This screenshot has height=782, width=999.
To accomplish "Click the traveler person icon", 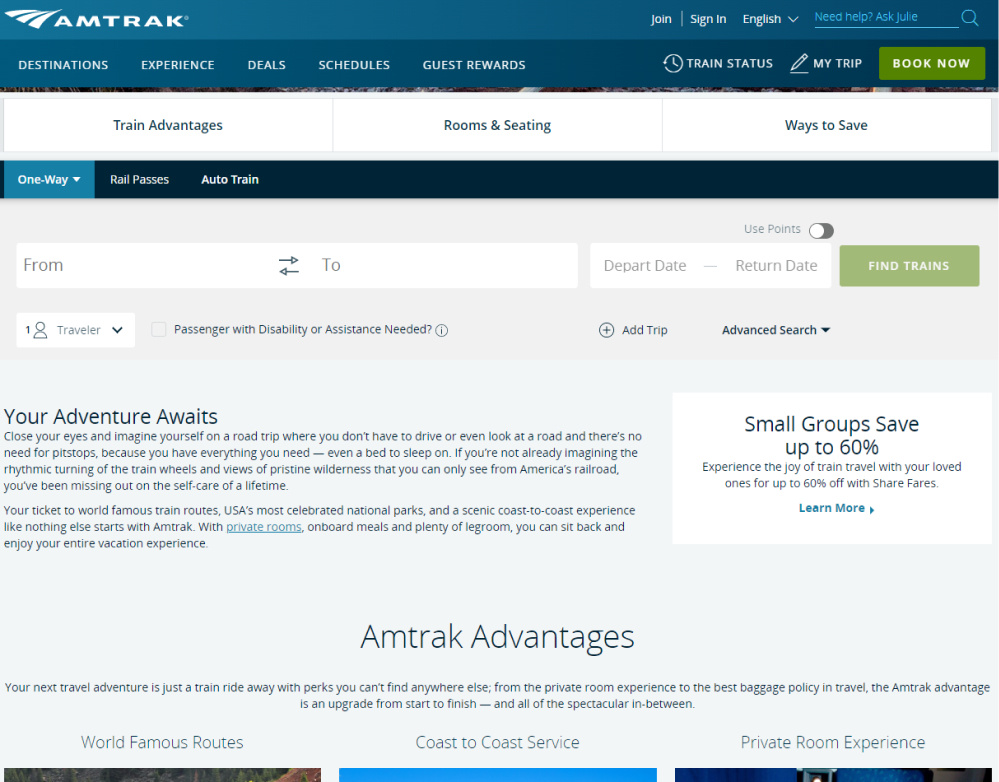I will point(40,330).
